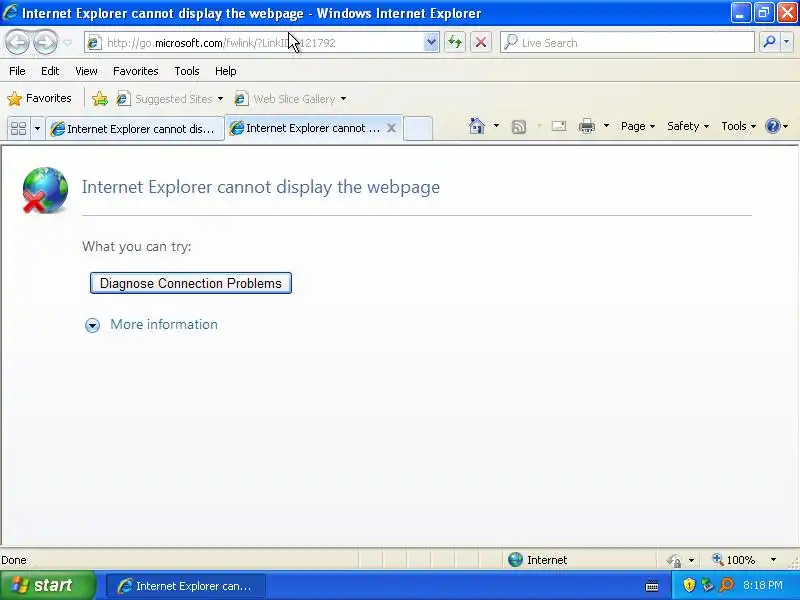The width and height of the screenshot is (800, 600).
Task: Print the page with printer icon
Action: coord(587,126)
